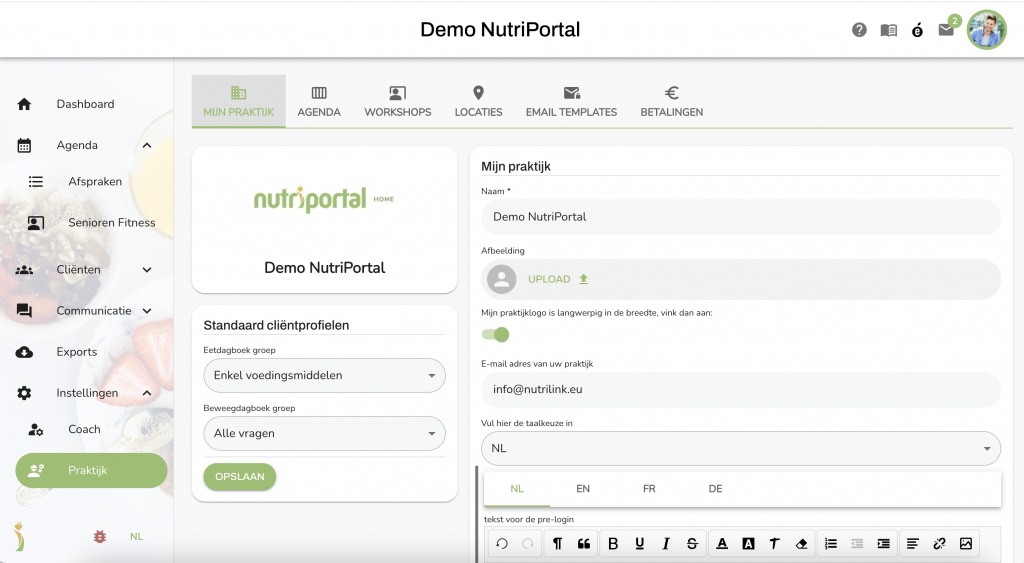Select Praktijk in the sidebar
Viewport: 1024px width, 563px height.
91,470
